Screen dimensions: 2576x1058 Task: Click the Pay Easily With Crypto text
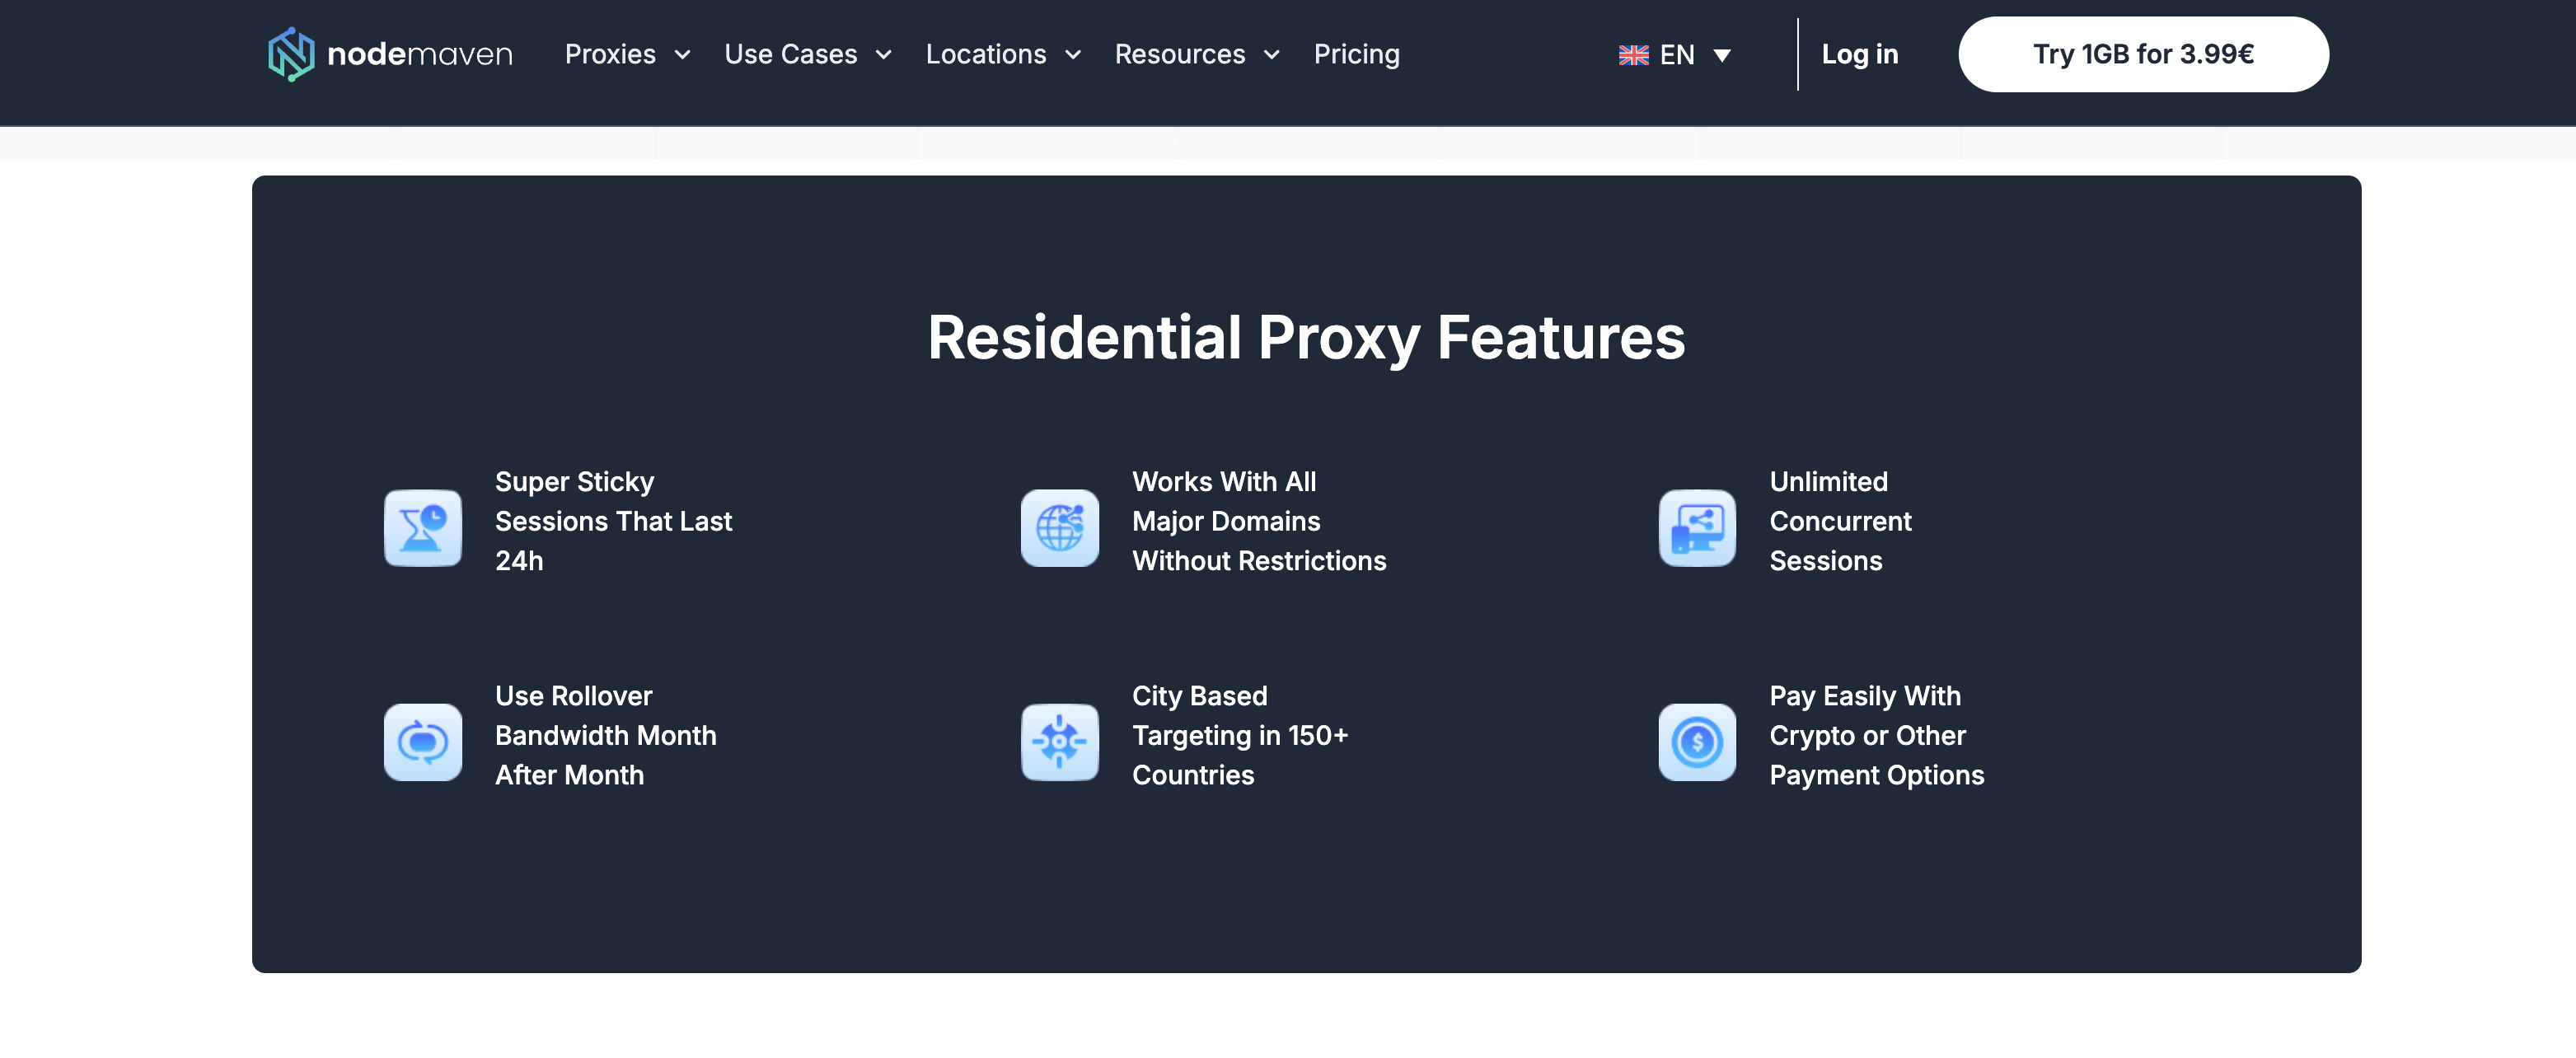coord(1876,735)
